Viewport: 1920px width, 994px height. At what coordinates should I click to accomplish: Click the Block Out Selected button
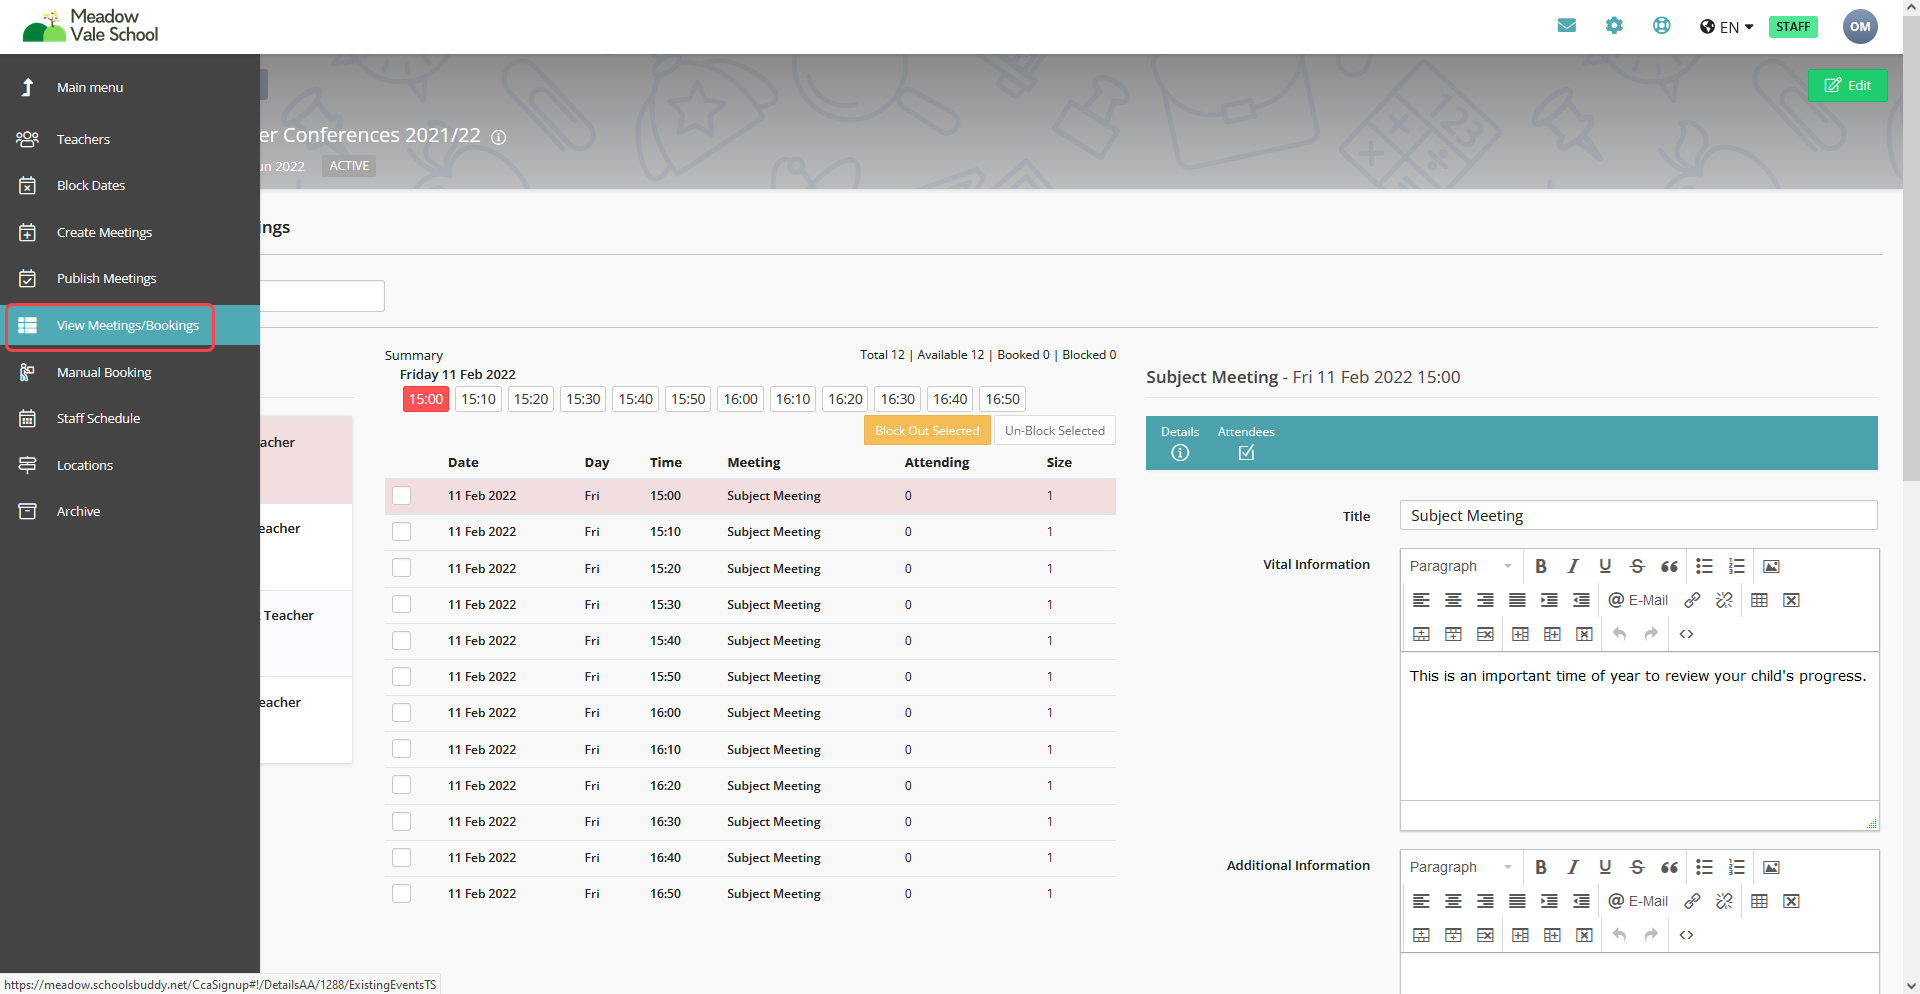point(927,431)
